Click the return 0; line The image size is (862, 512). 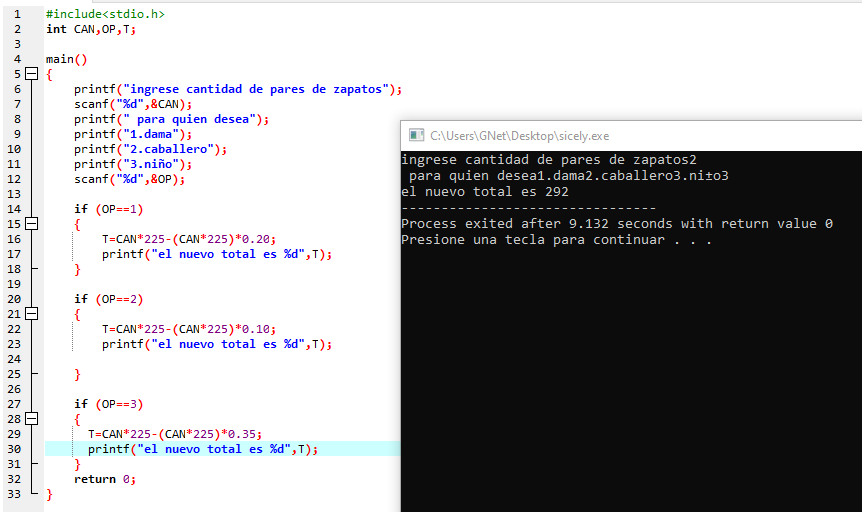point(105,479)
